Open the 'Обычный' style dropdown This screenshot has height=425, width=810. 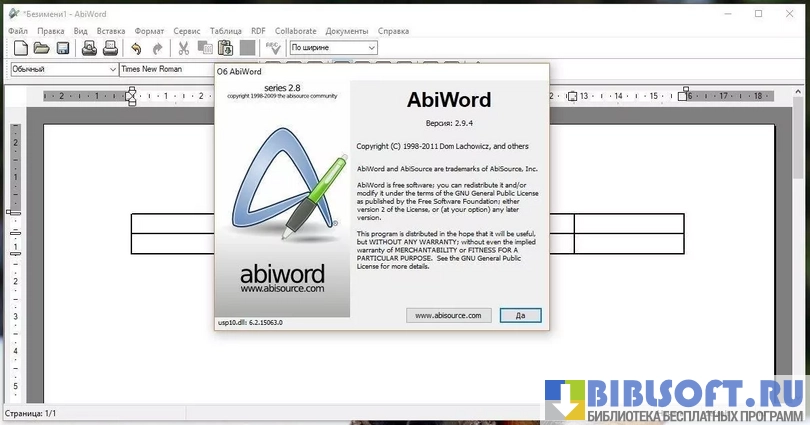(112, 69)
